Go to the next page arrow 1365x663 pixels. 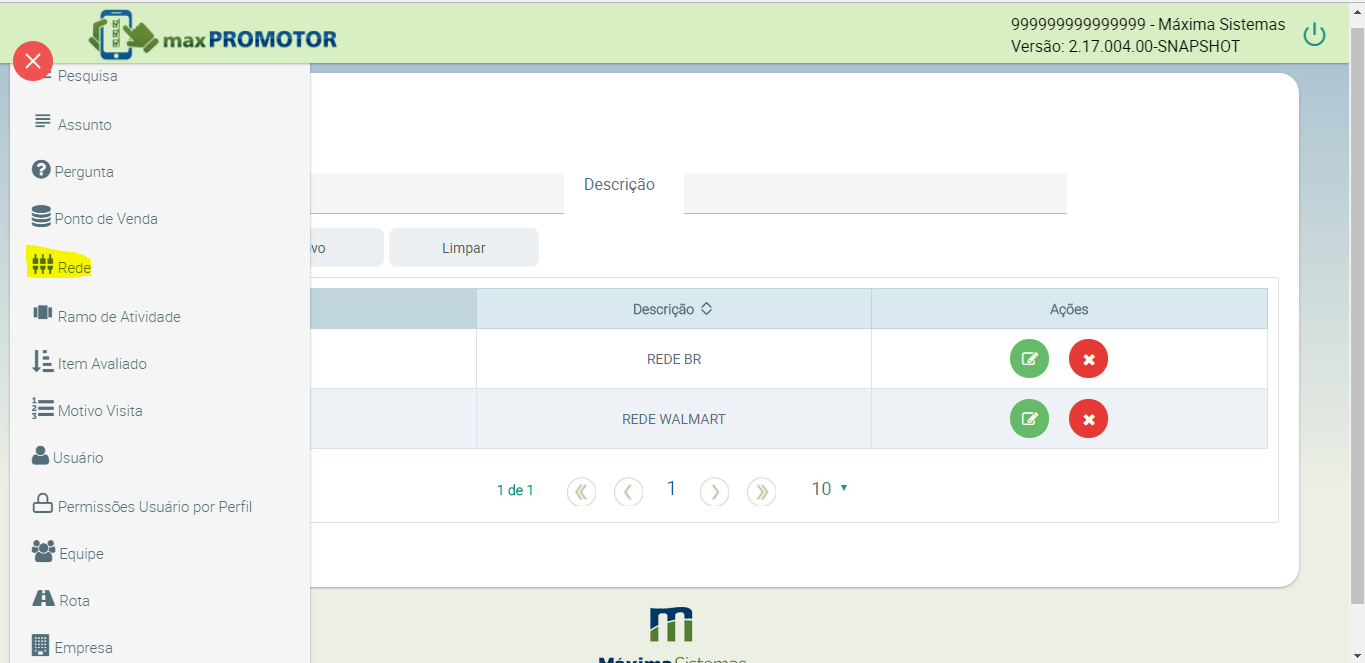point(714,491)
